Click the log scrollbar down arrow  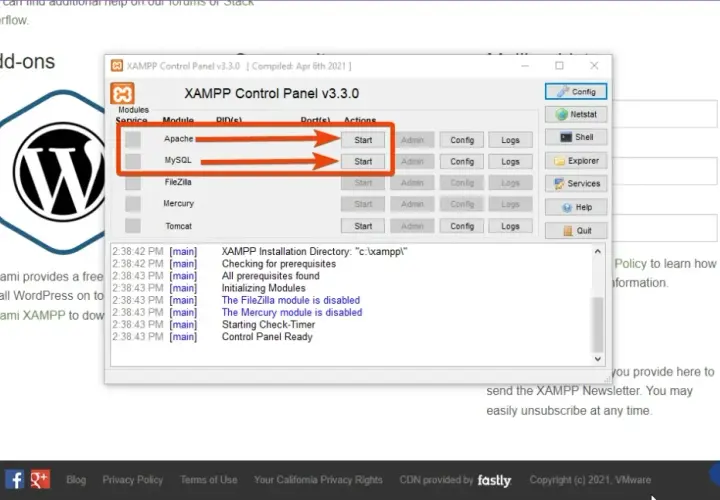pos(597,359)
